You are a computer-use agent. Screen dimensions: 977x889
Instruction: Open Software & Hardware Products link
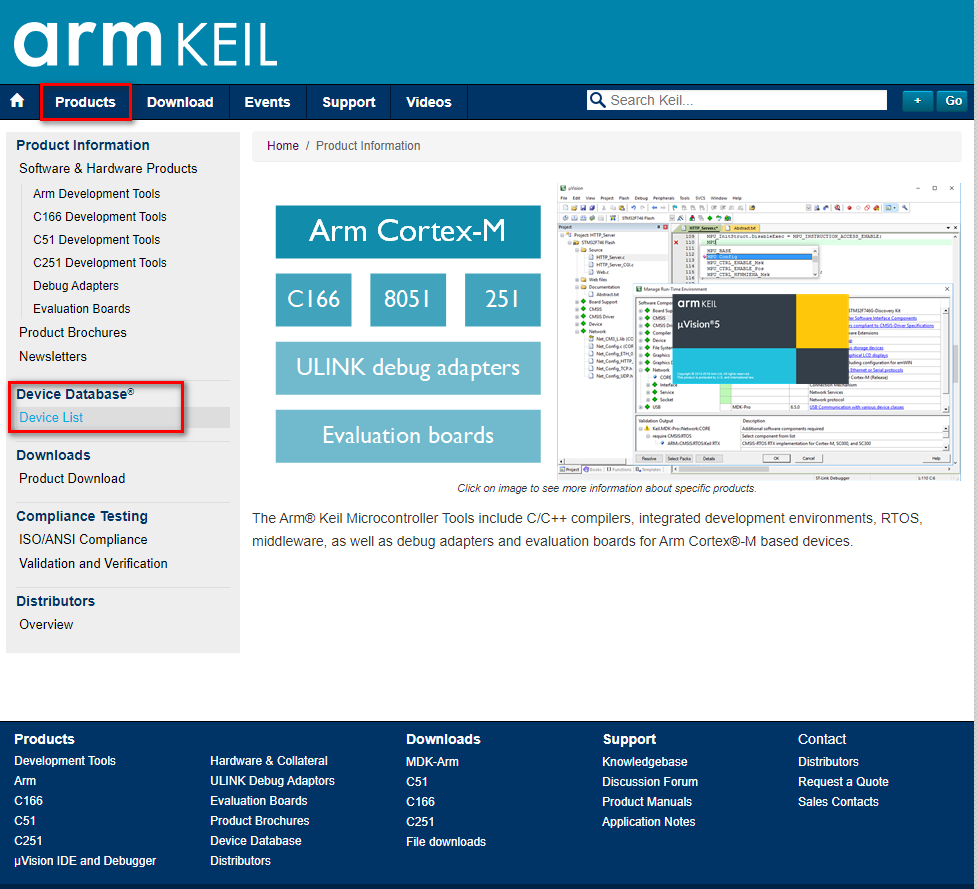click(108, 169)
